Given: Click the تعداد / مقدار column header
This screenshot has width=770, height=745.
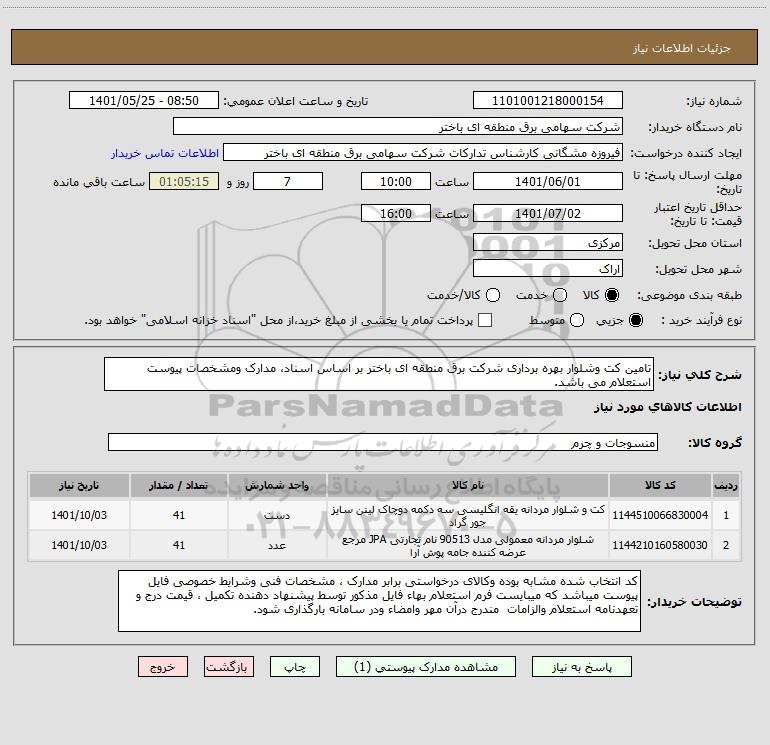Looking at the screenshot, I should 178,486.
